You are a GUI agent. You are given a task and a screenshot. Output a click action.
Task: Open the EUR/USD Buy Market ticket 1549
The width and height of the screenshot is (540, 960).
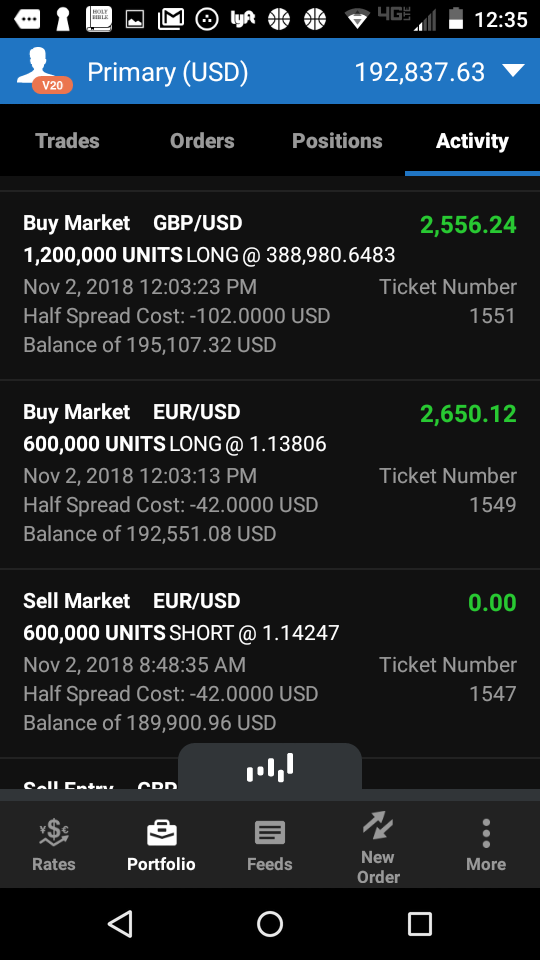270,474
